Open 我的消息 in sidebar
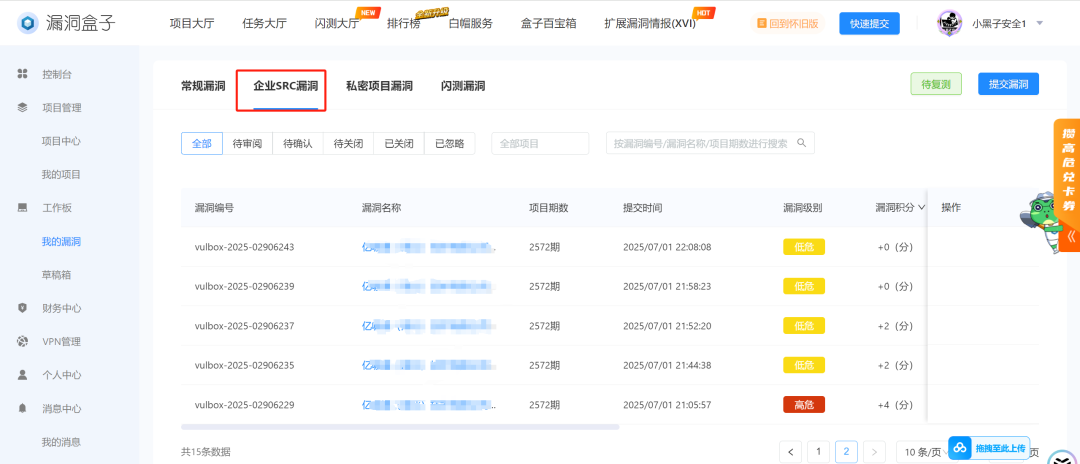1080x464 pixels. 61,442
